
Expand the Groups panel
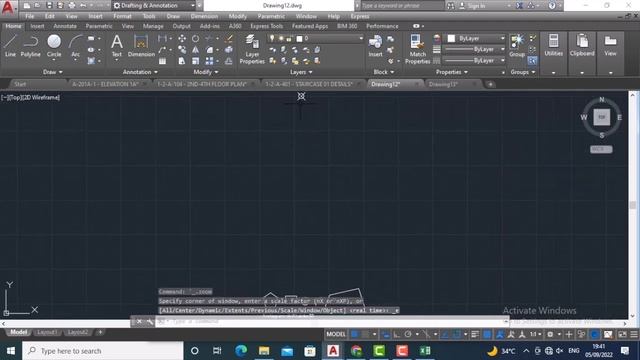click(x=522, y=72)
